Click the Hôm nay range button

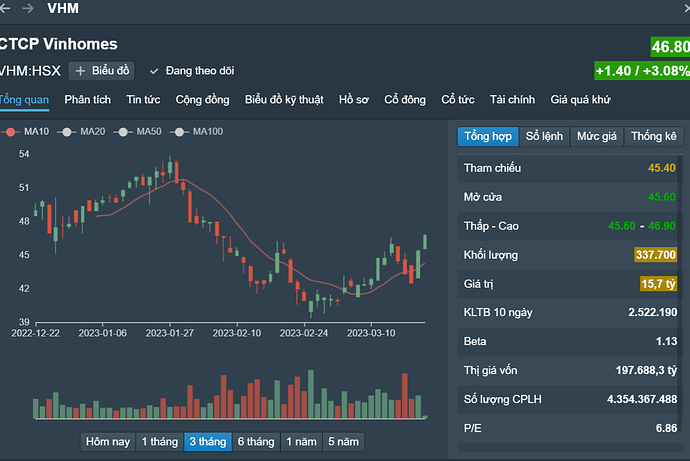coord(107,442)
